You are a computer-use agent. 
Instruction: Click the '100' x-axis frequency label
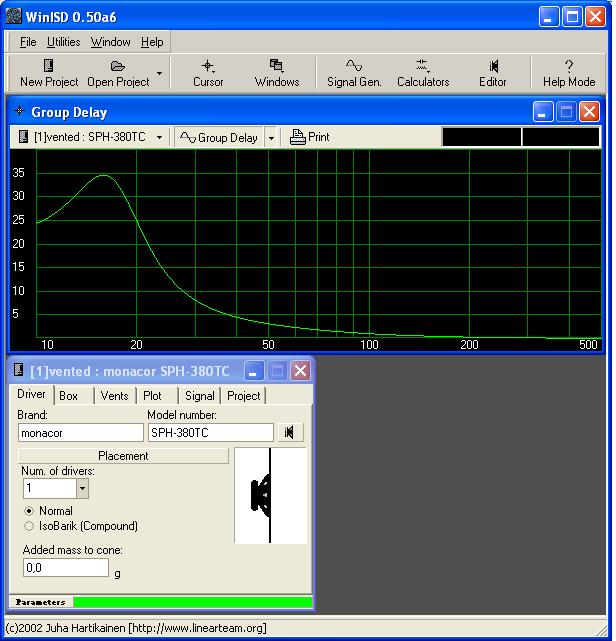[x=369, y=345]
